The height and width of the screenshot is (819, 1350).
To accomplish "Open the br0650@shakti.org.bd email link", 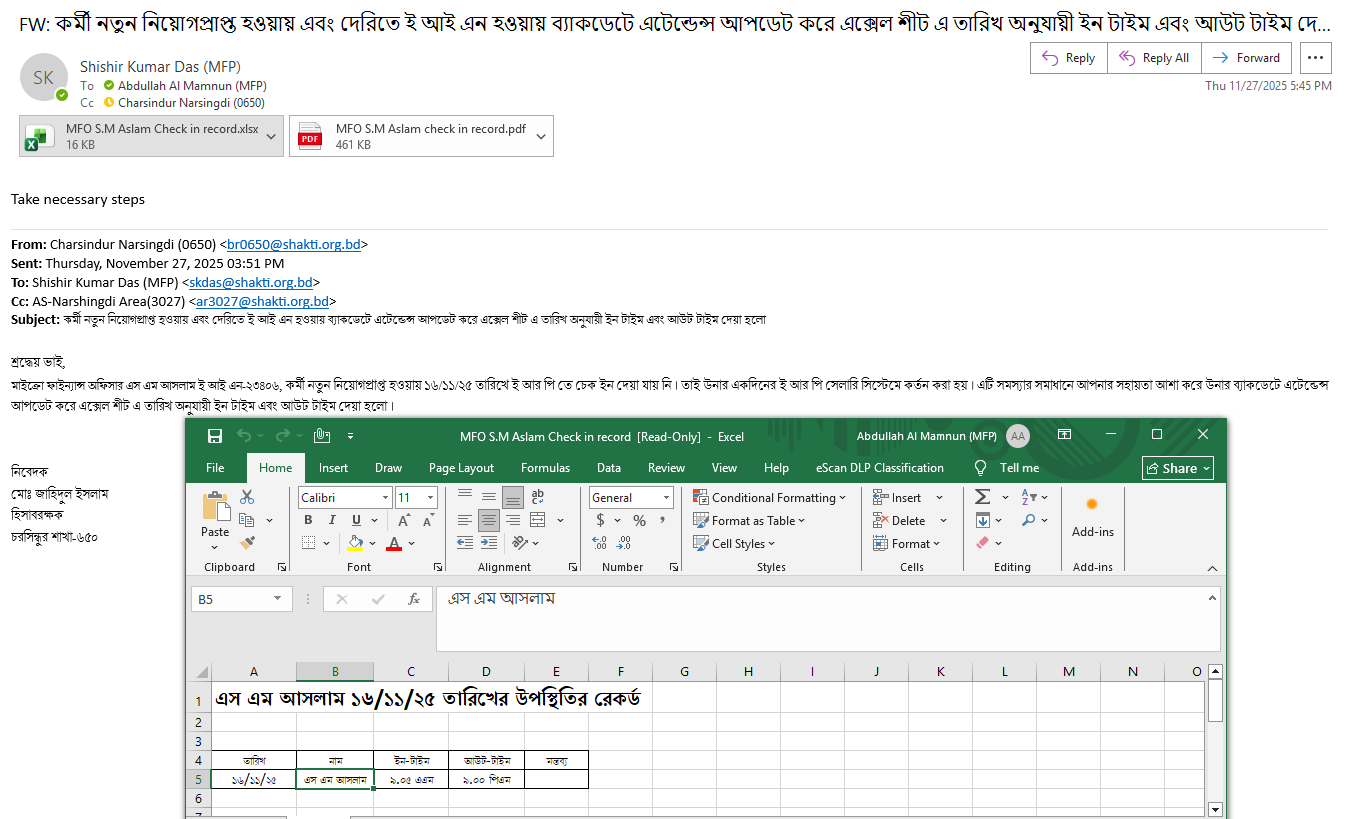I will (x=293, y=244).
